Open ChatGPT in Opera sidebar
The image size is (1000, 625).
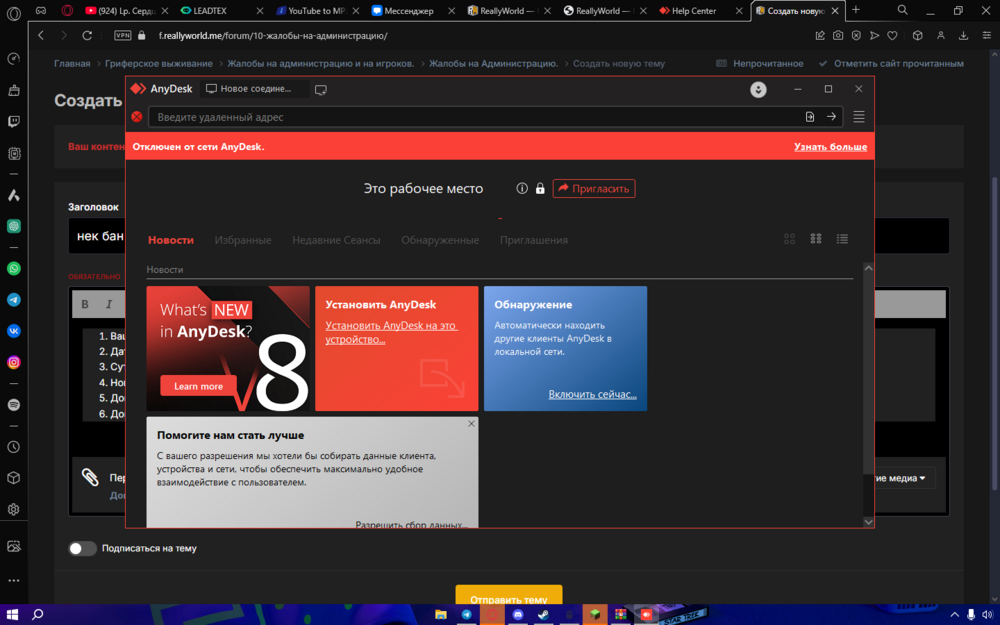pos(13,226)
